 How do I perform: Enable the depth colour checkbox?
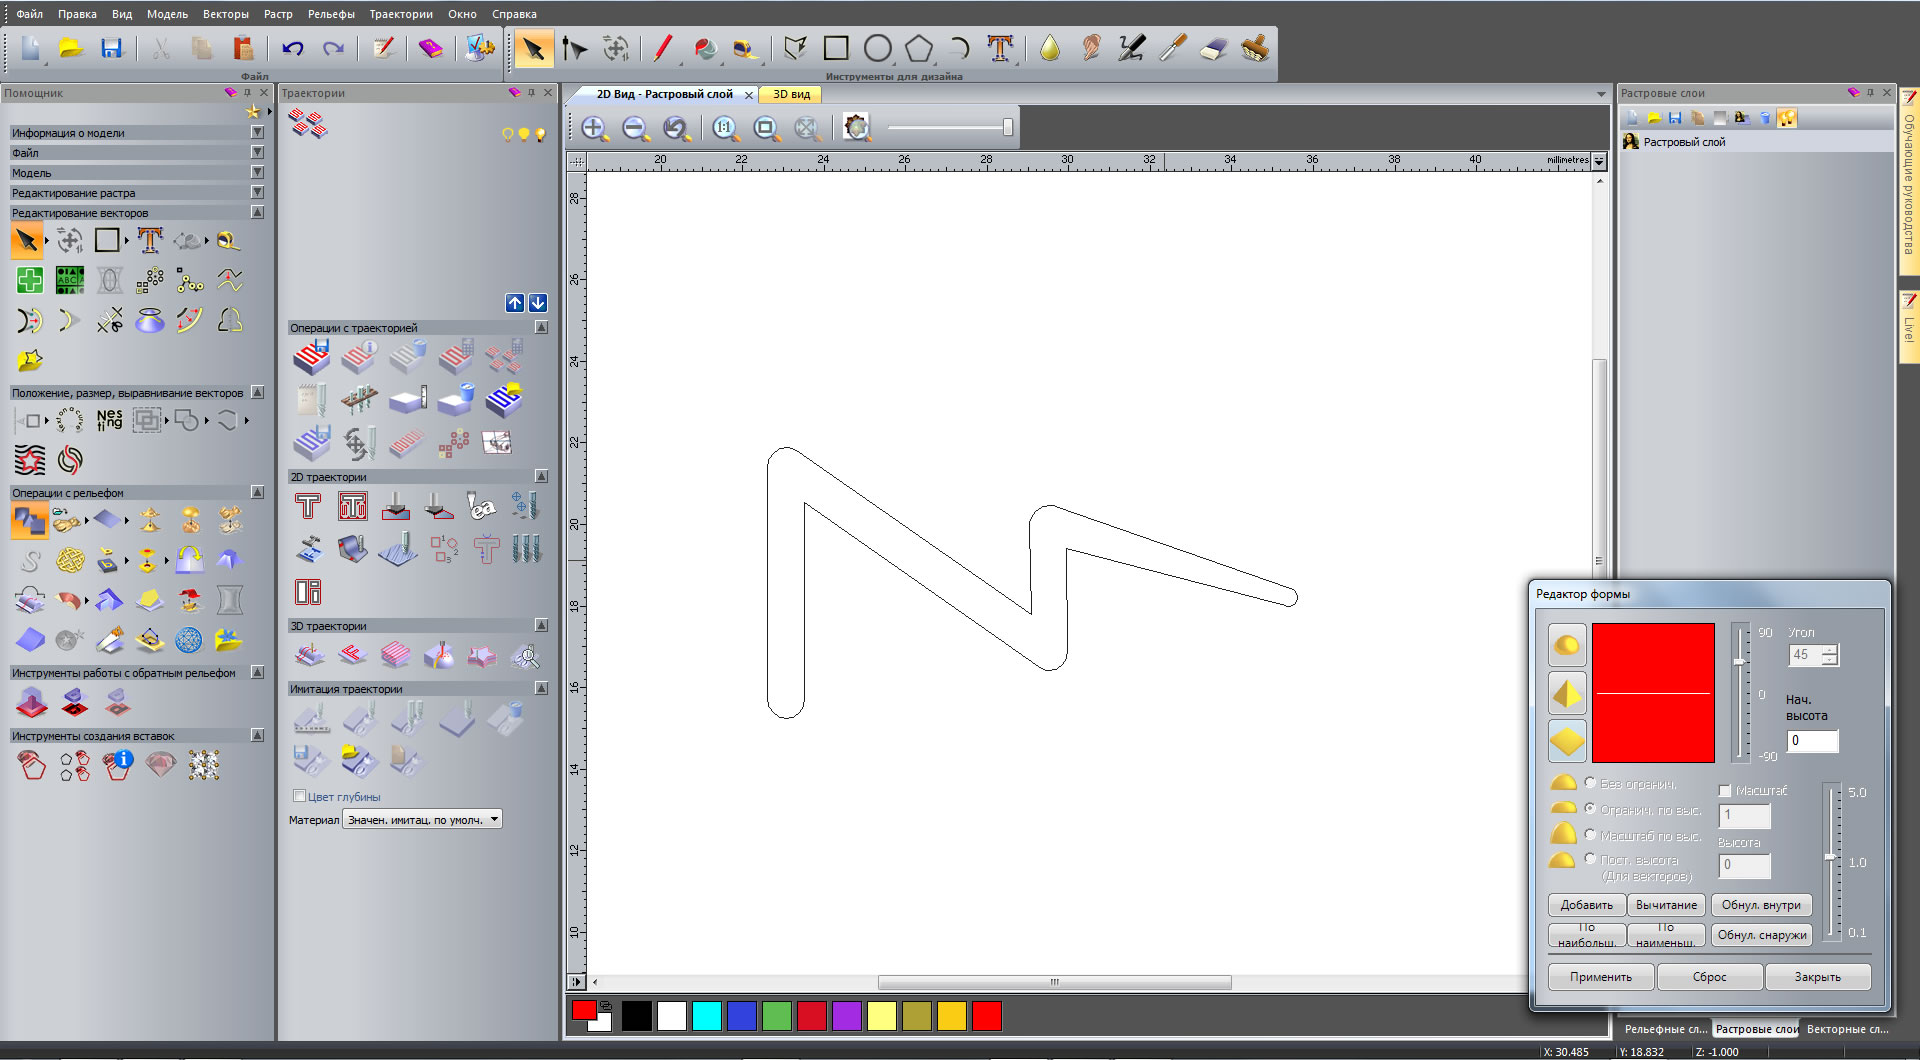tap(299, 796)
